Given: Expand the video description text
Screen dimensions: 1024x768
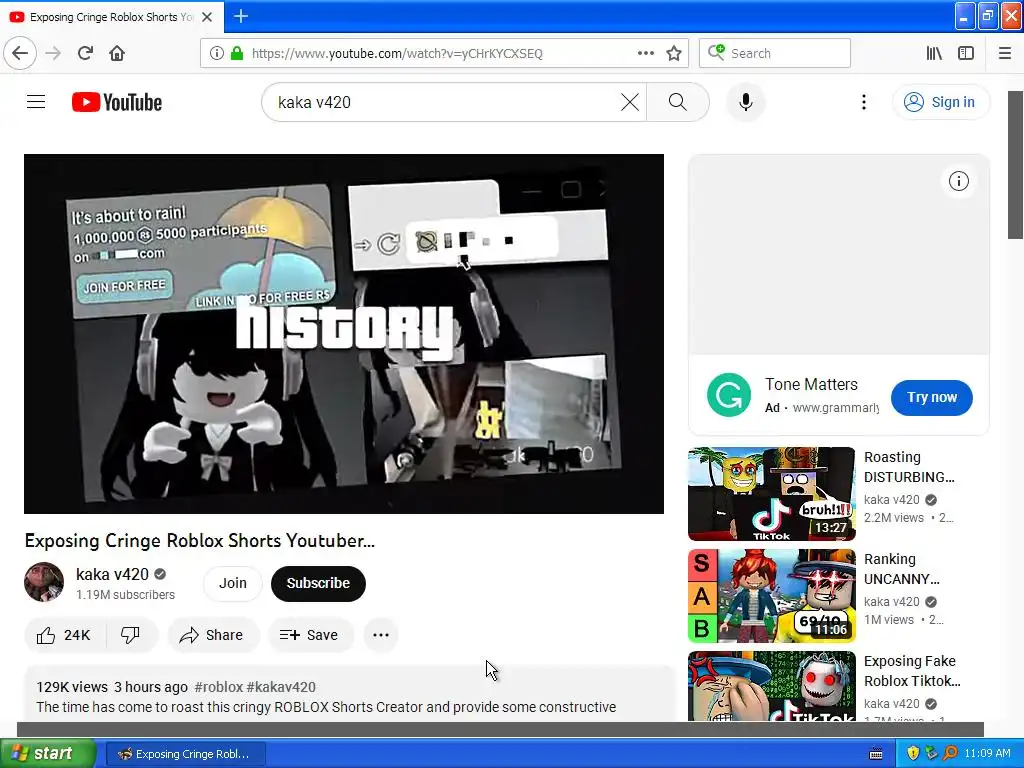Looking at the screenshot, I should [326, 707].
